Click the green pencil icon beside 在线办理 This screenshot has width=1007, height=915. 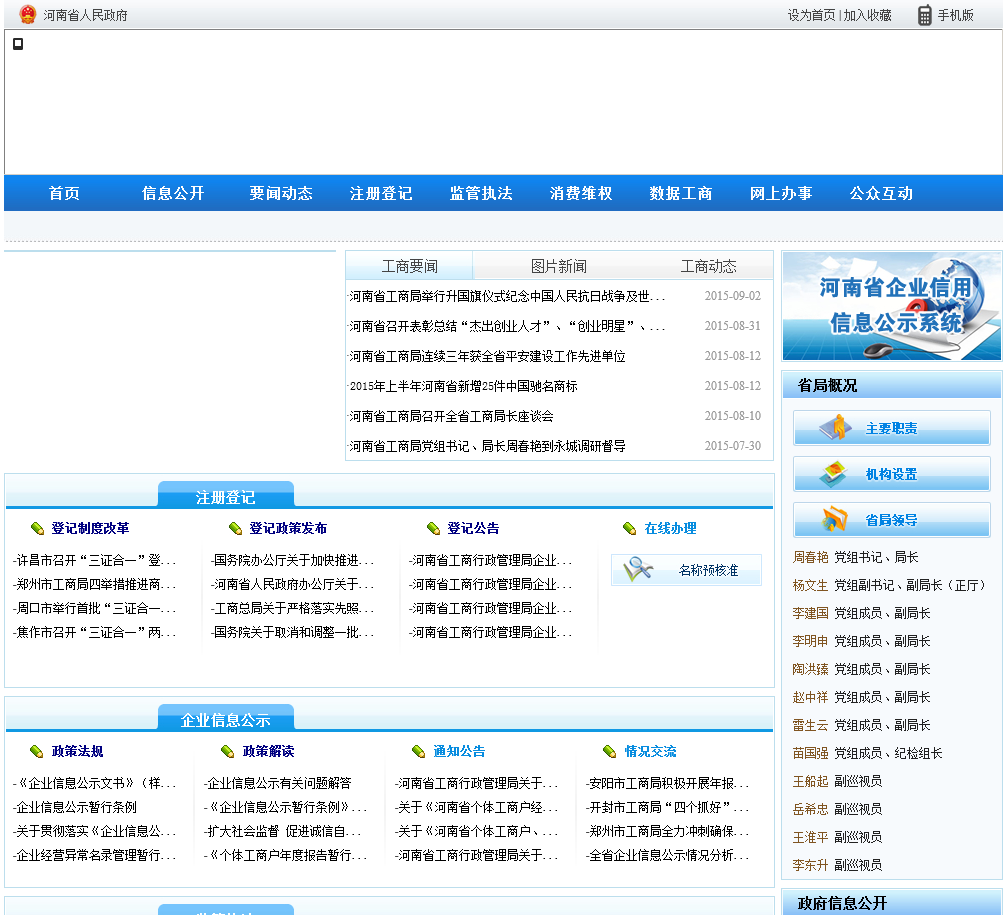[x=629, y=528]
